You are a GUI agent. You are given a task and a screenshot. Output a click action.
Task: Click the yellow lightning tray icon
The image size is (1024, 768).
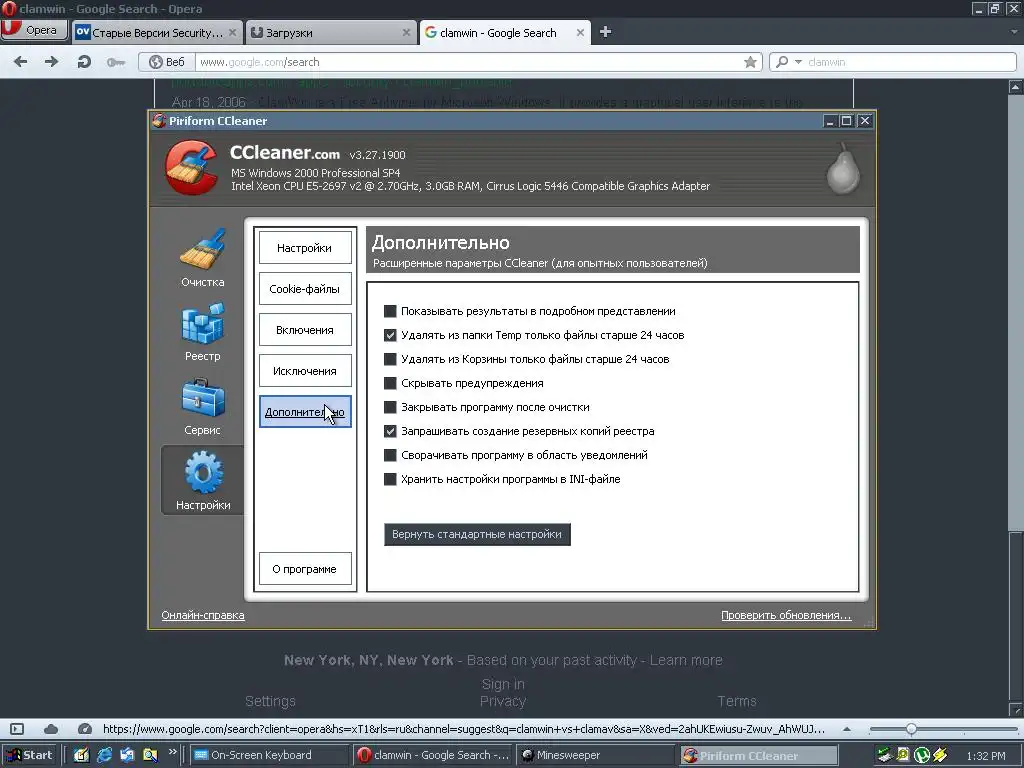[940, 755]
